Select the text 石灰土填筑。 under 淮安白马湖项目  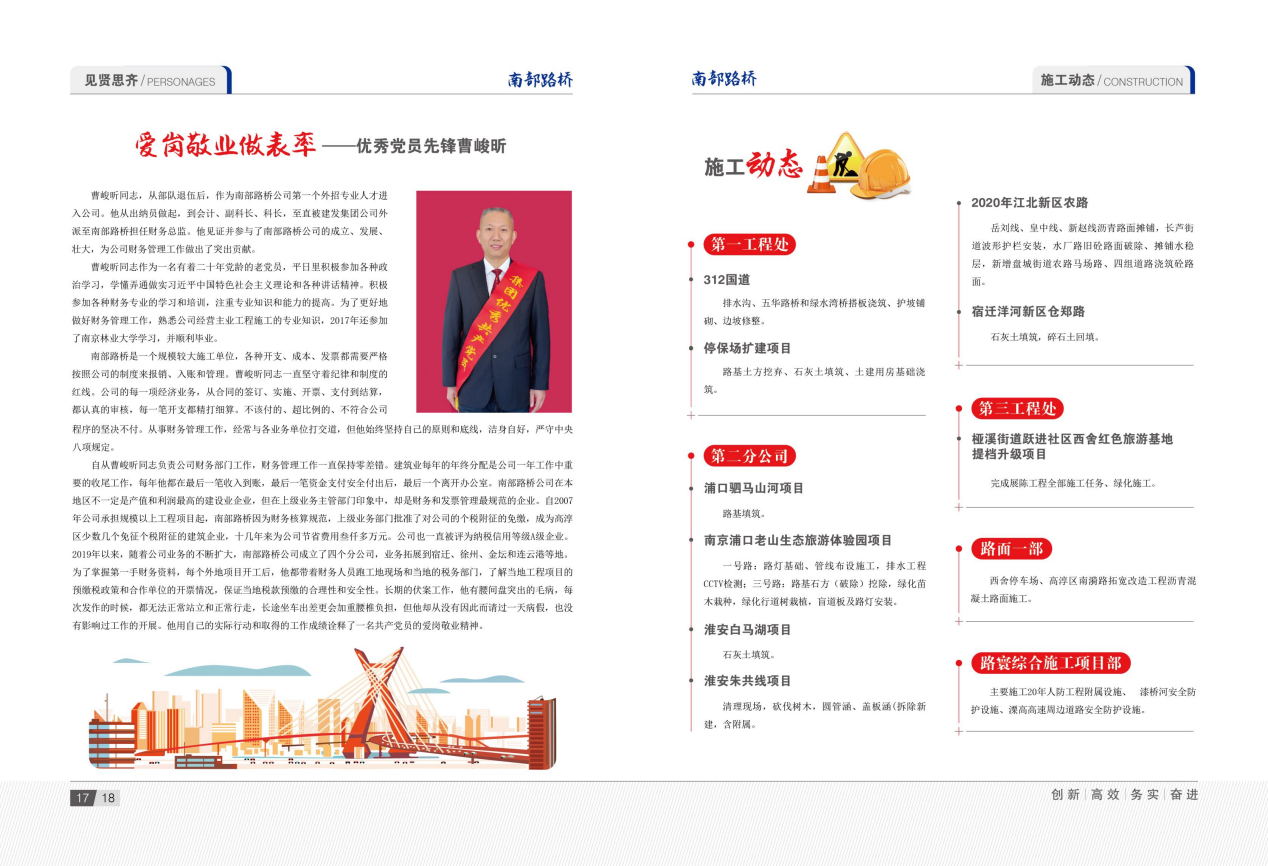tap(748, 655)
